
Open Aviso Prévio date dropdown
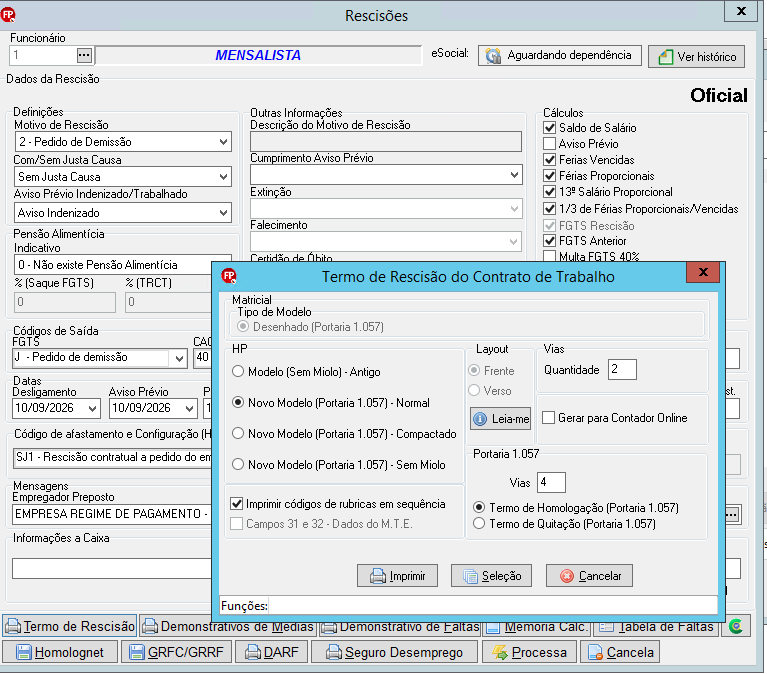click(189, 408)
